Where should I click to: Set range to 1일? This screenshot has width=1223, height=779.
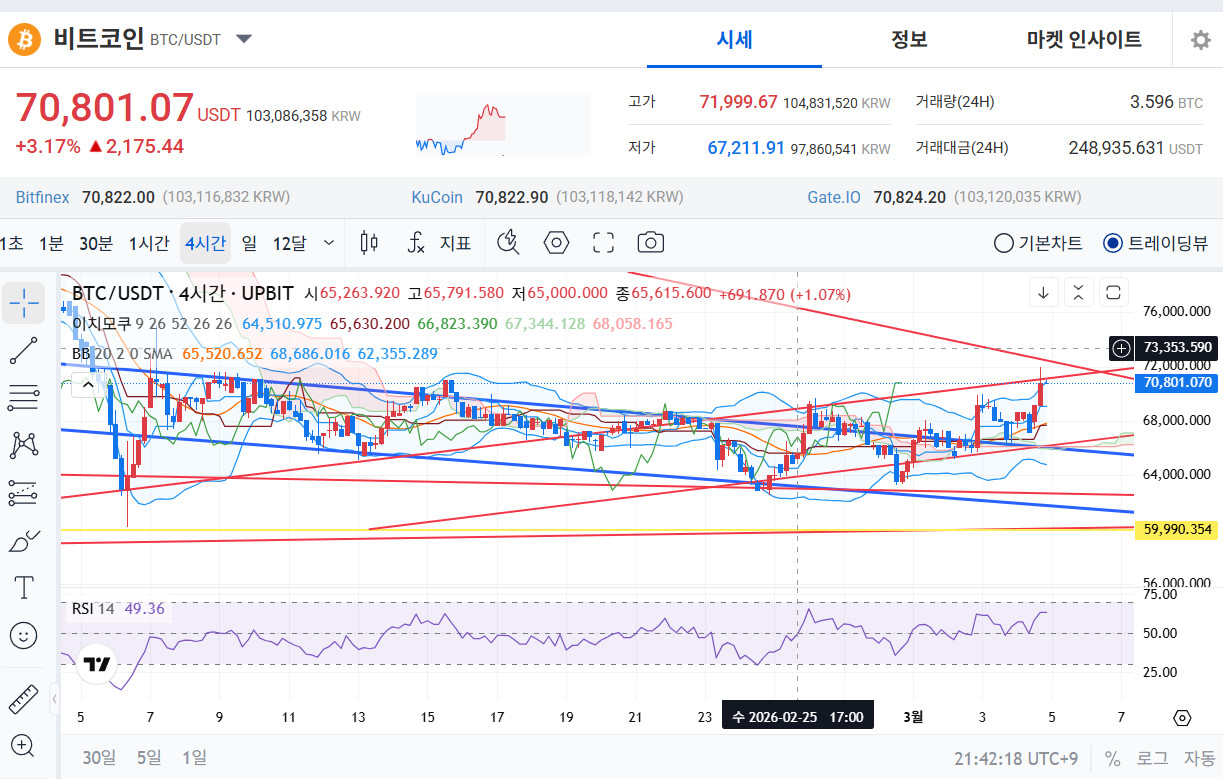(194, 757)
